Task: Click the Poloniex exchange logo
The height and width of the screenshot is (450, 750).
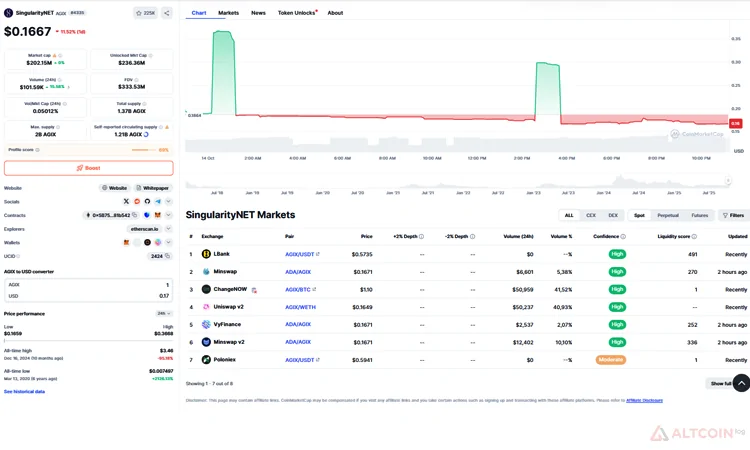Action: click(206, 360)
